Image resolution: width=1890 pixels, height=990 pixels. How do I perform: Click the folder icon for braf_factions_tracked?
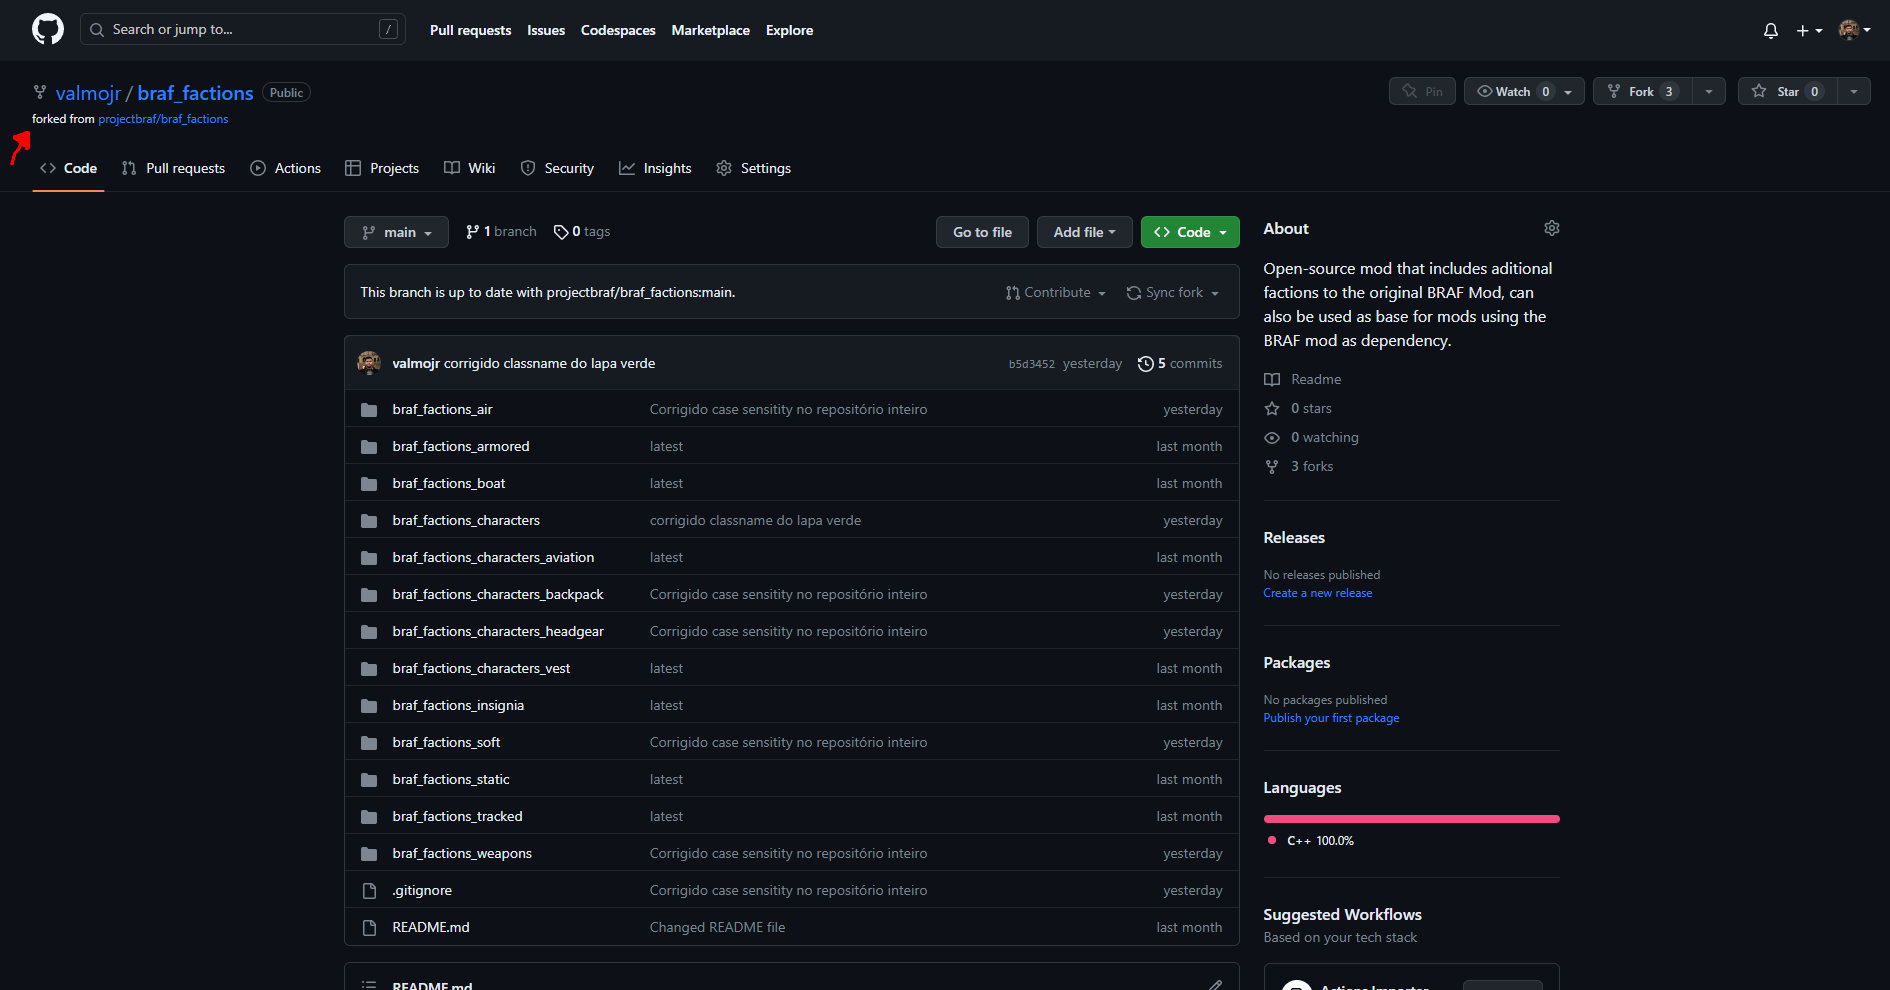pyautogui.click(x=369, y=817)
